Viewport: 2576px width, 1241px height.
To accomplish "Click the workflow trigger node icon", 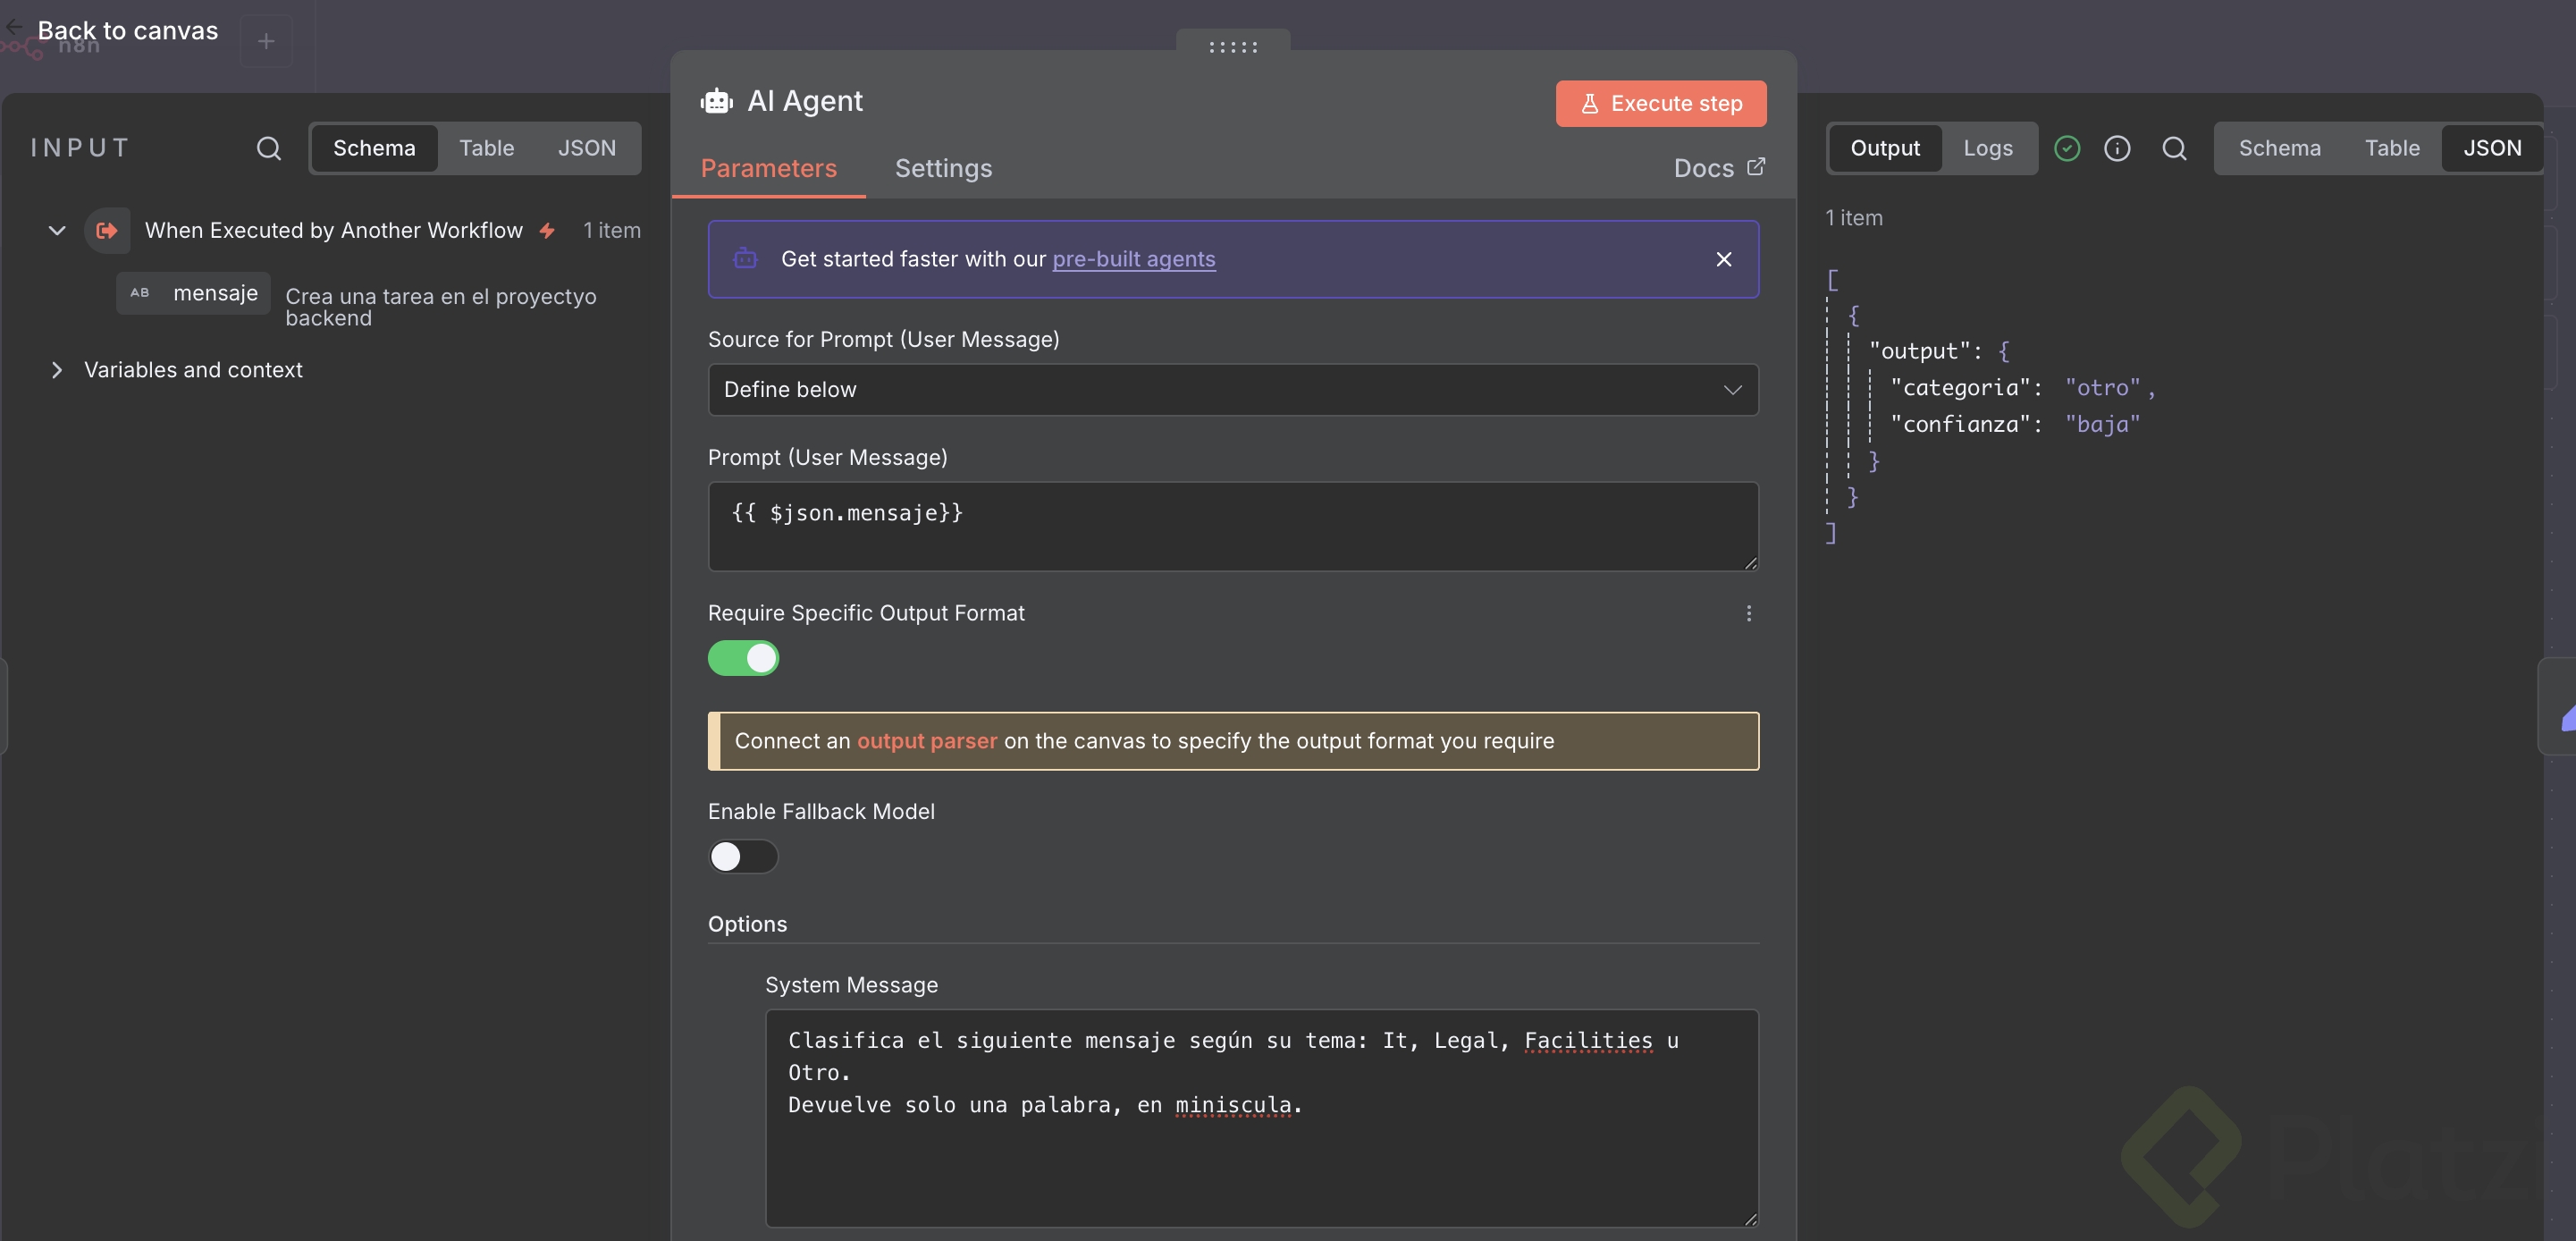I will [107, 231].
